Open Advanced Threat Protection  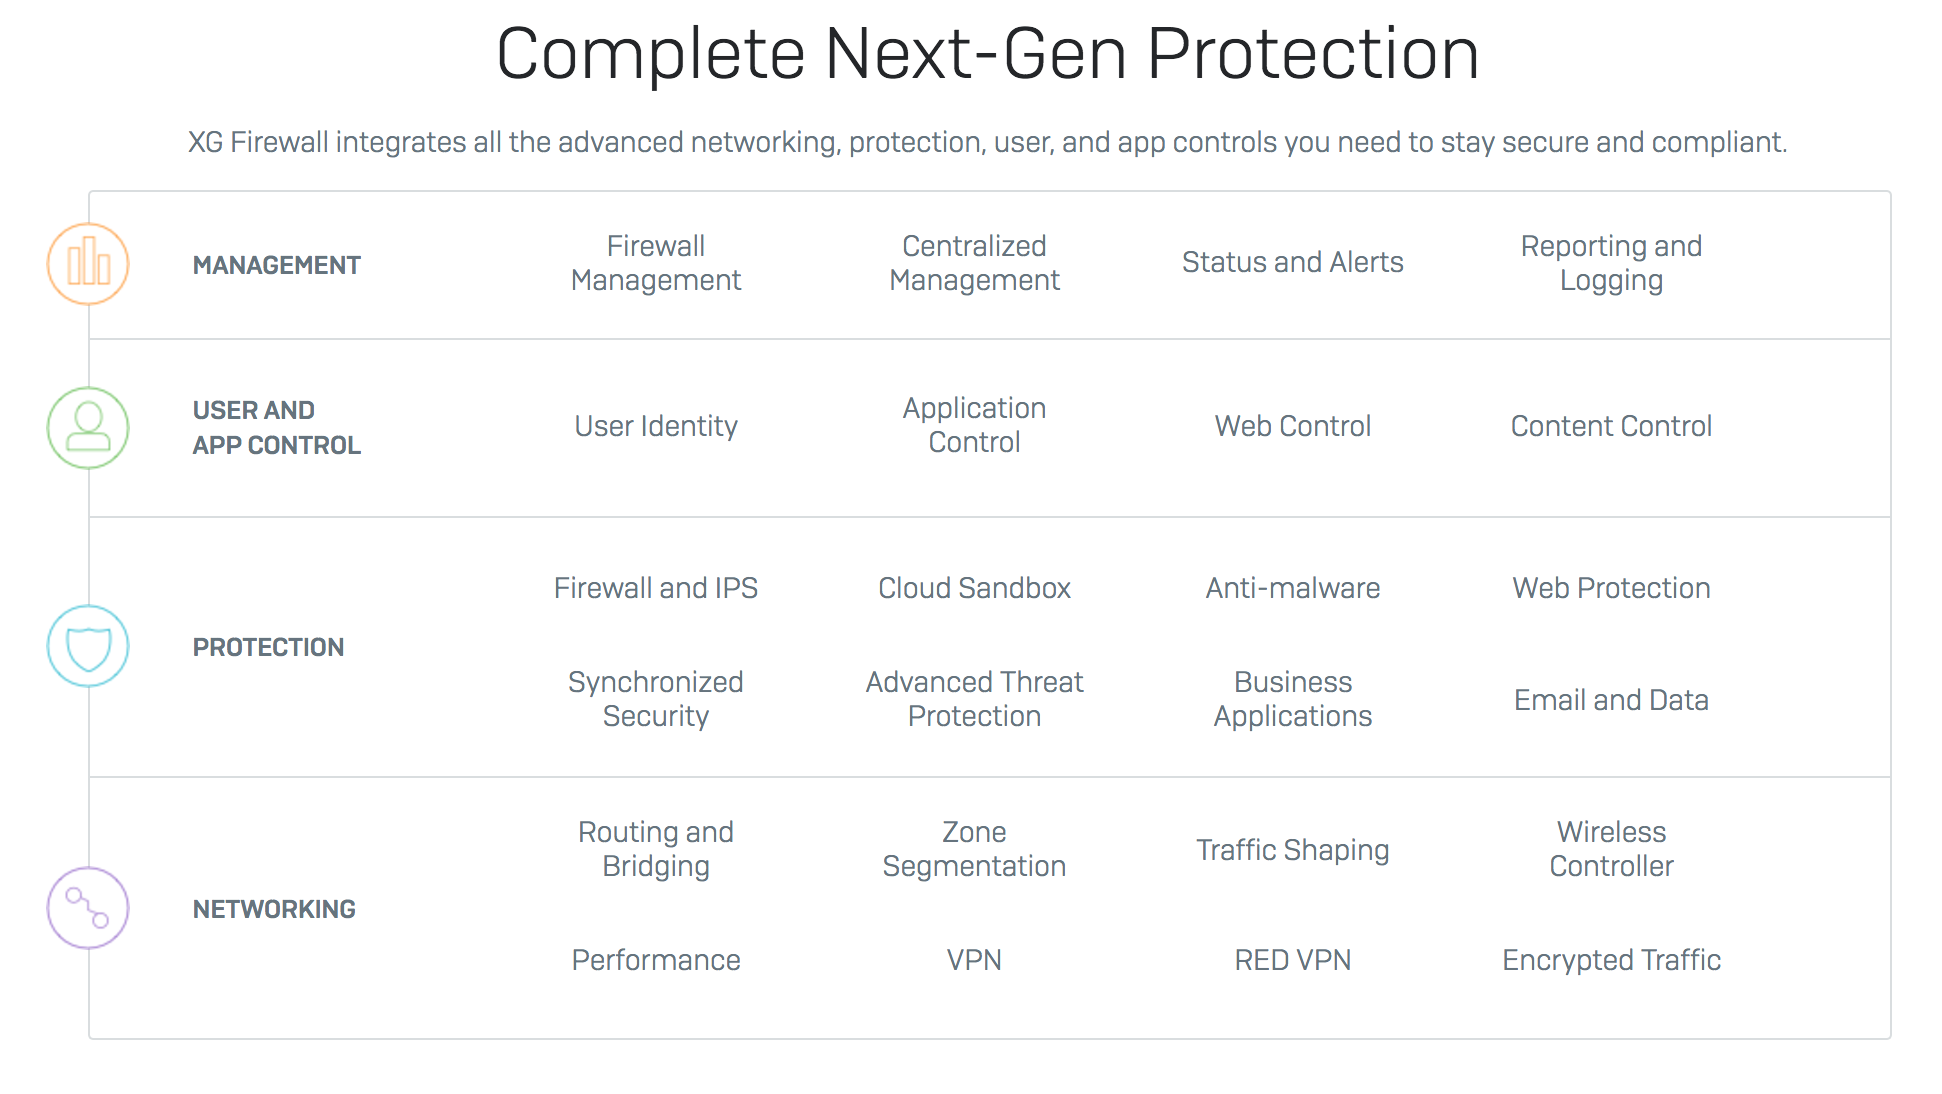975,699
